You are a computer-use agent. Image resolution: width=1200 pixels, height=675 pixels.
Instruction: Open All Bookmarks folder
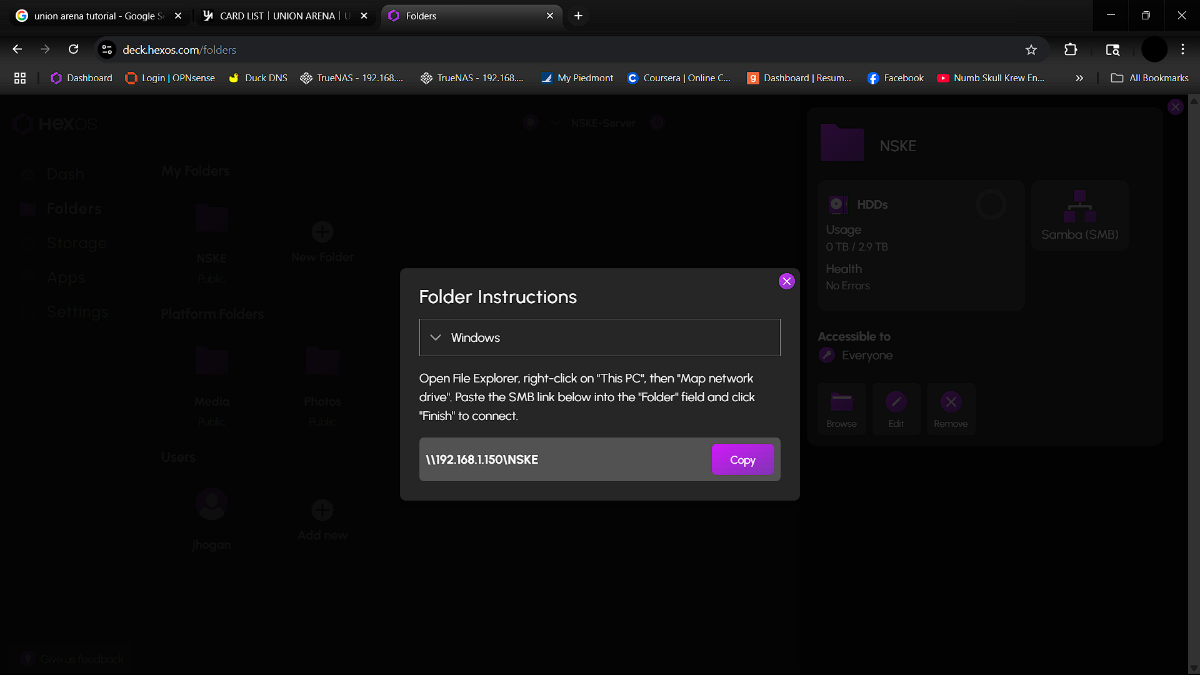(1150, 77)
